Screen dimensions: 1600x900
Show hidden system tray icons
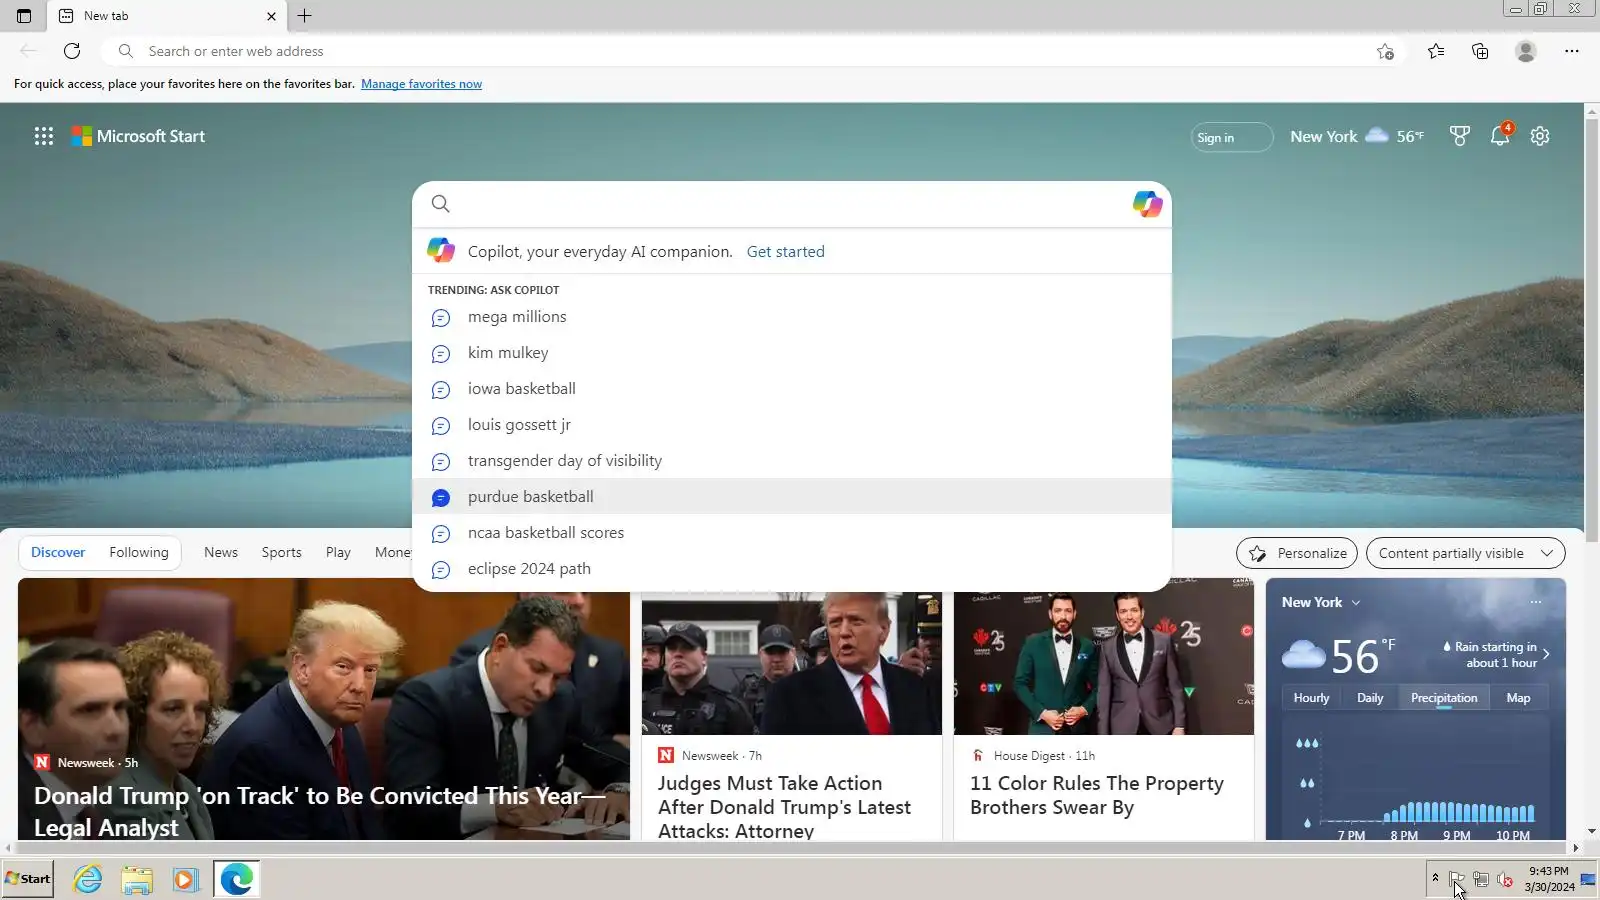click(x=1435, y=878)
